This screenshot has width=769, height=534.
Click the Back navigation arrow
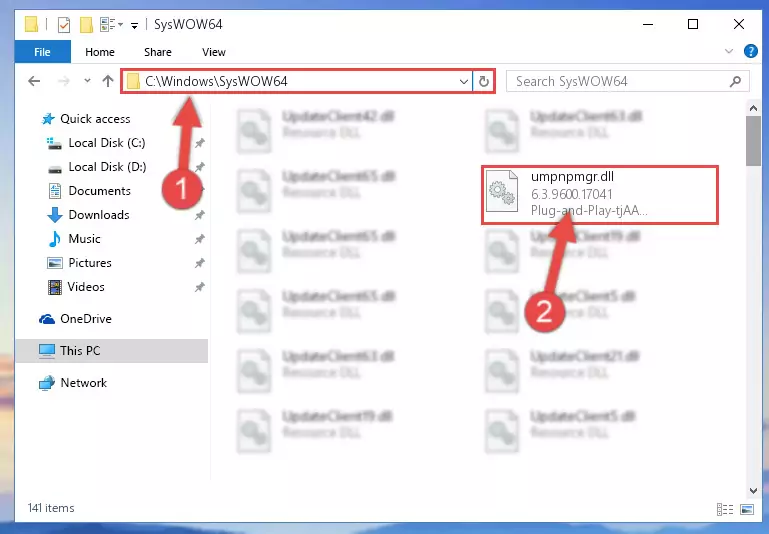(34, 81)
